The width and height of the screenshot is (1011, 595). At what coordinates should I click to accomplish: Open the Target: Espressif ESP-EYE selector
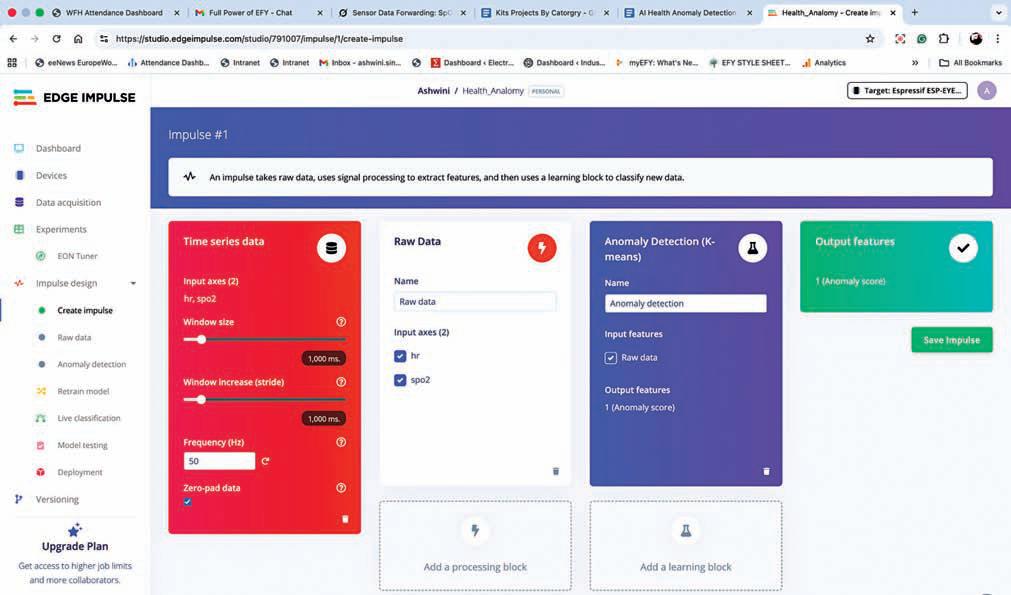[x=907, y=91]
